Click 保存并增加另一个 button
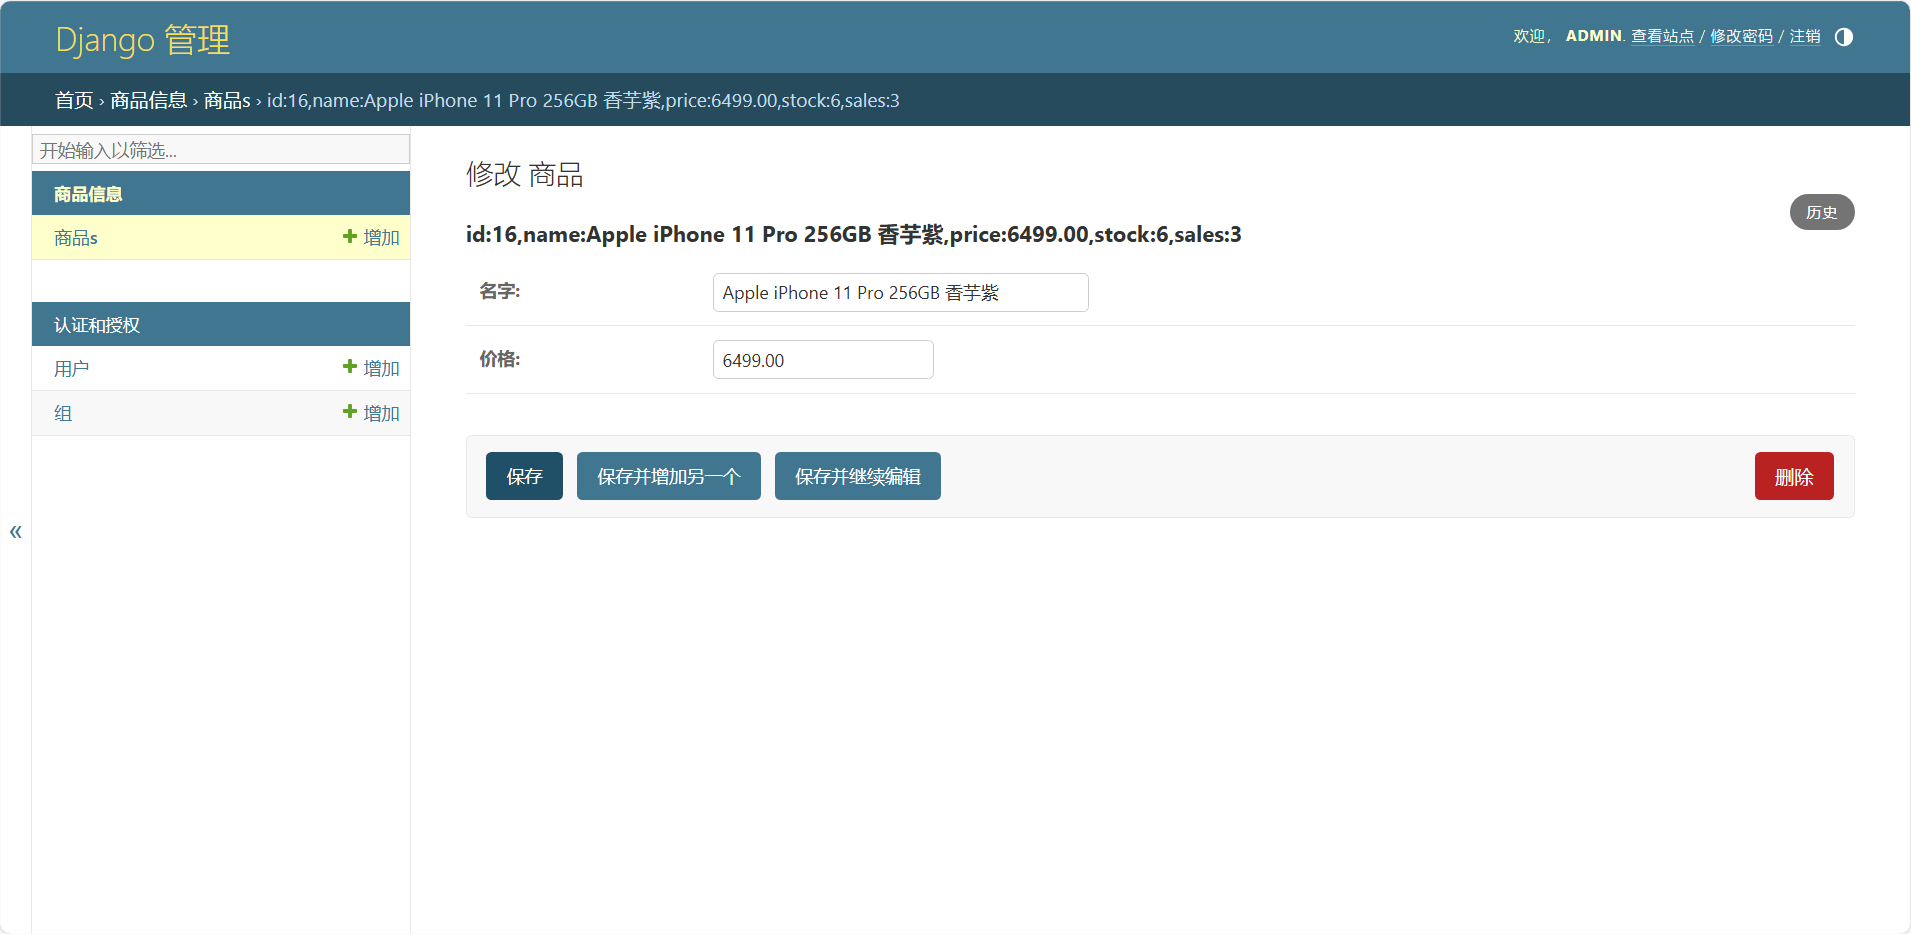Viewport: 1911px width, 934px height. pyautogui.click(x=668, y=476)
